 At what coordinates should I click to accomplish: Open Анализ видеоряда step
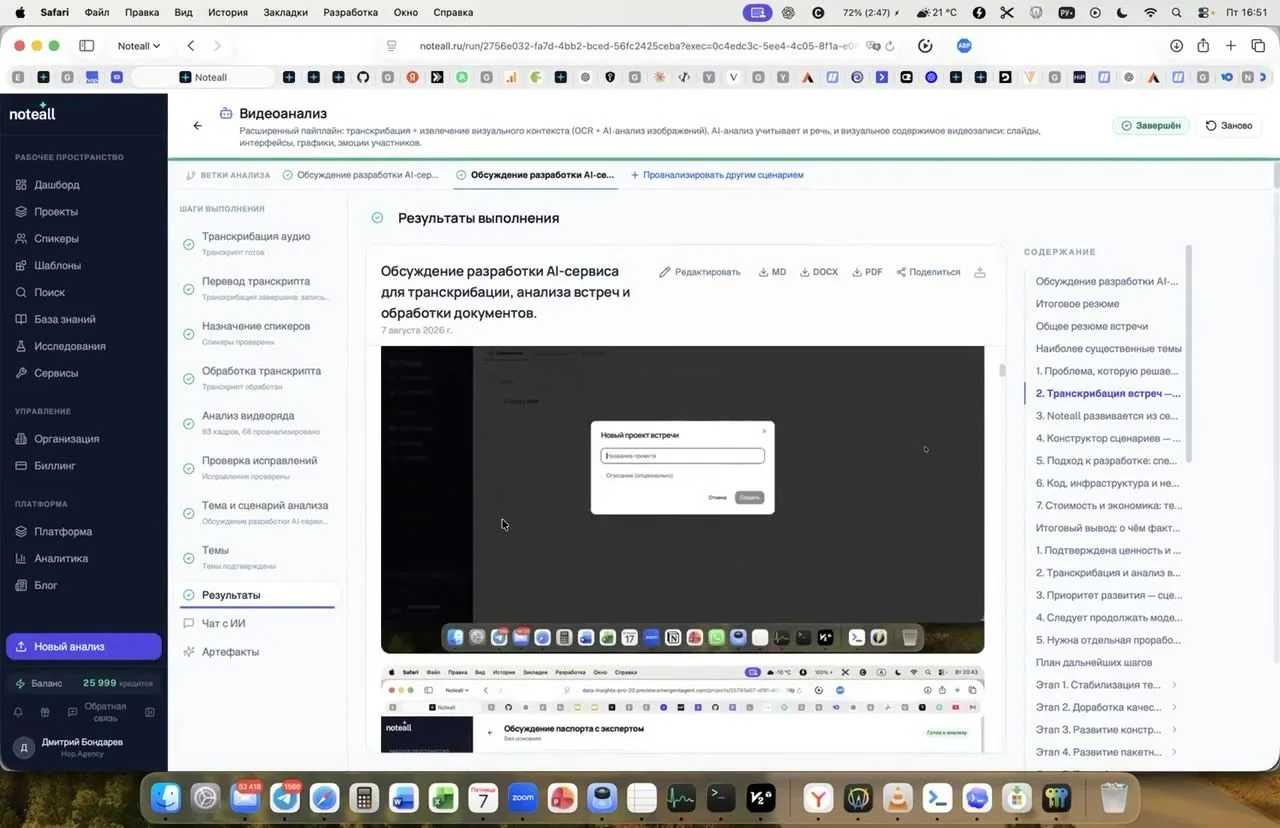click(x=258, y=423)
